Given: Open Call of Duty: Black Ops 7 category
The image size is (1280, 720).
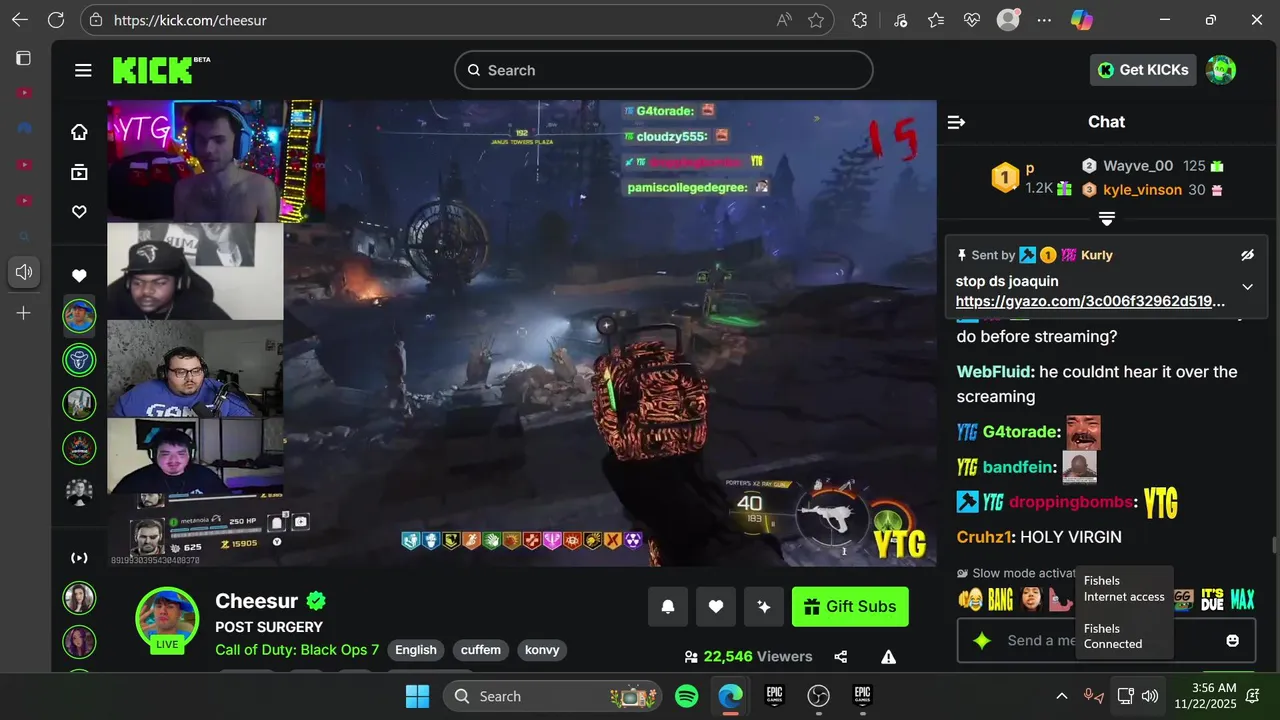Looking at the screenshot, I should coord(297,650).
